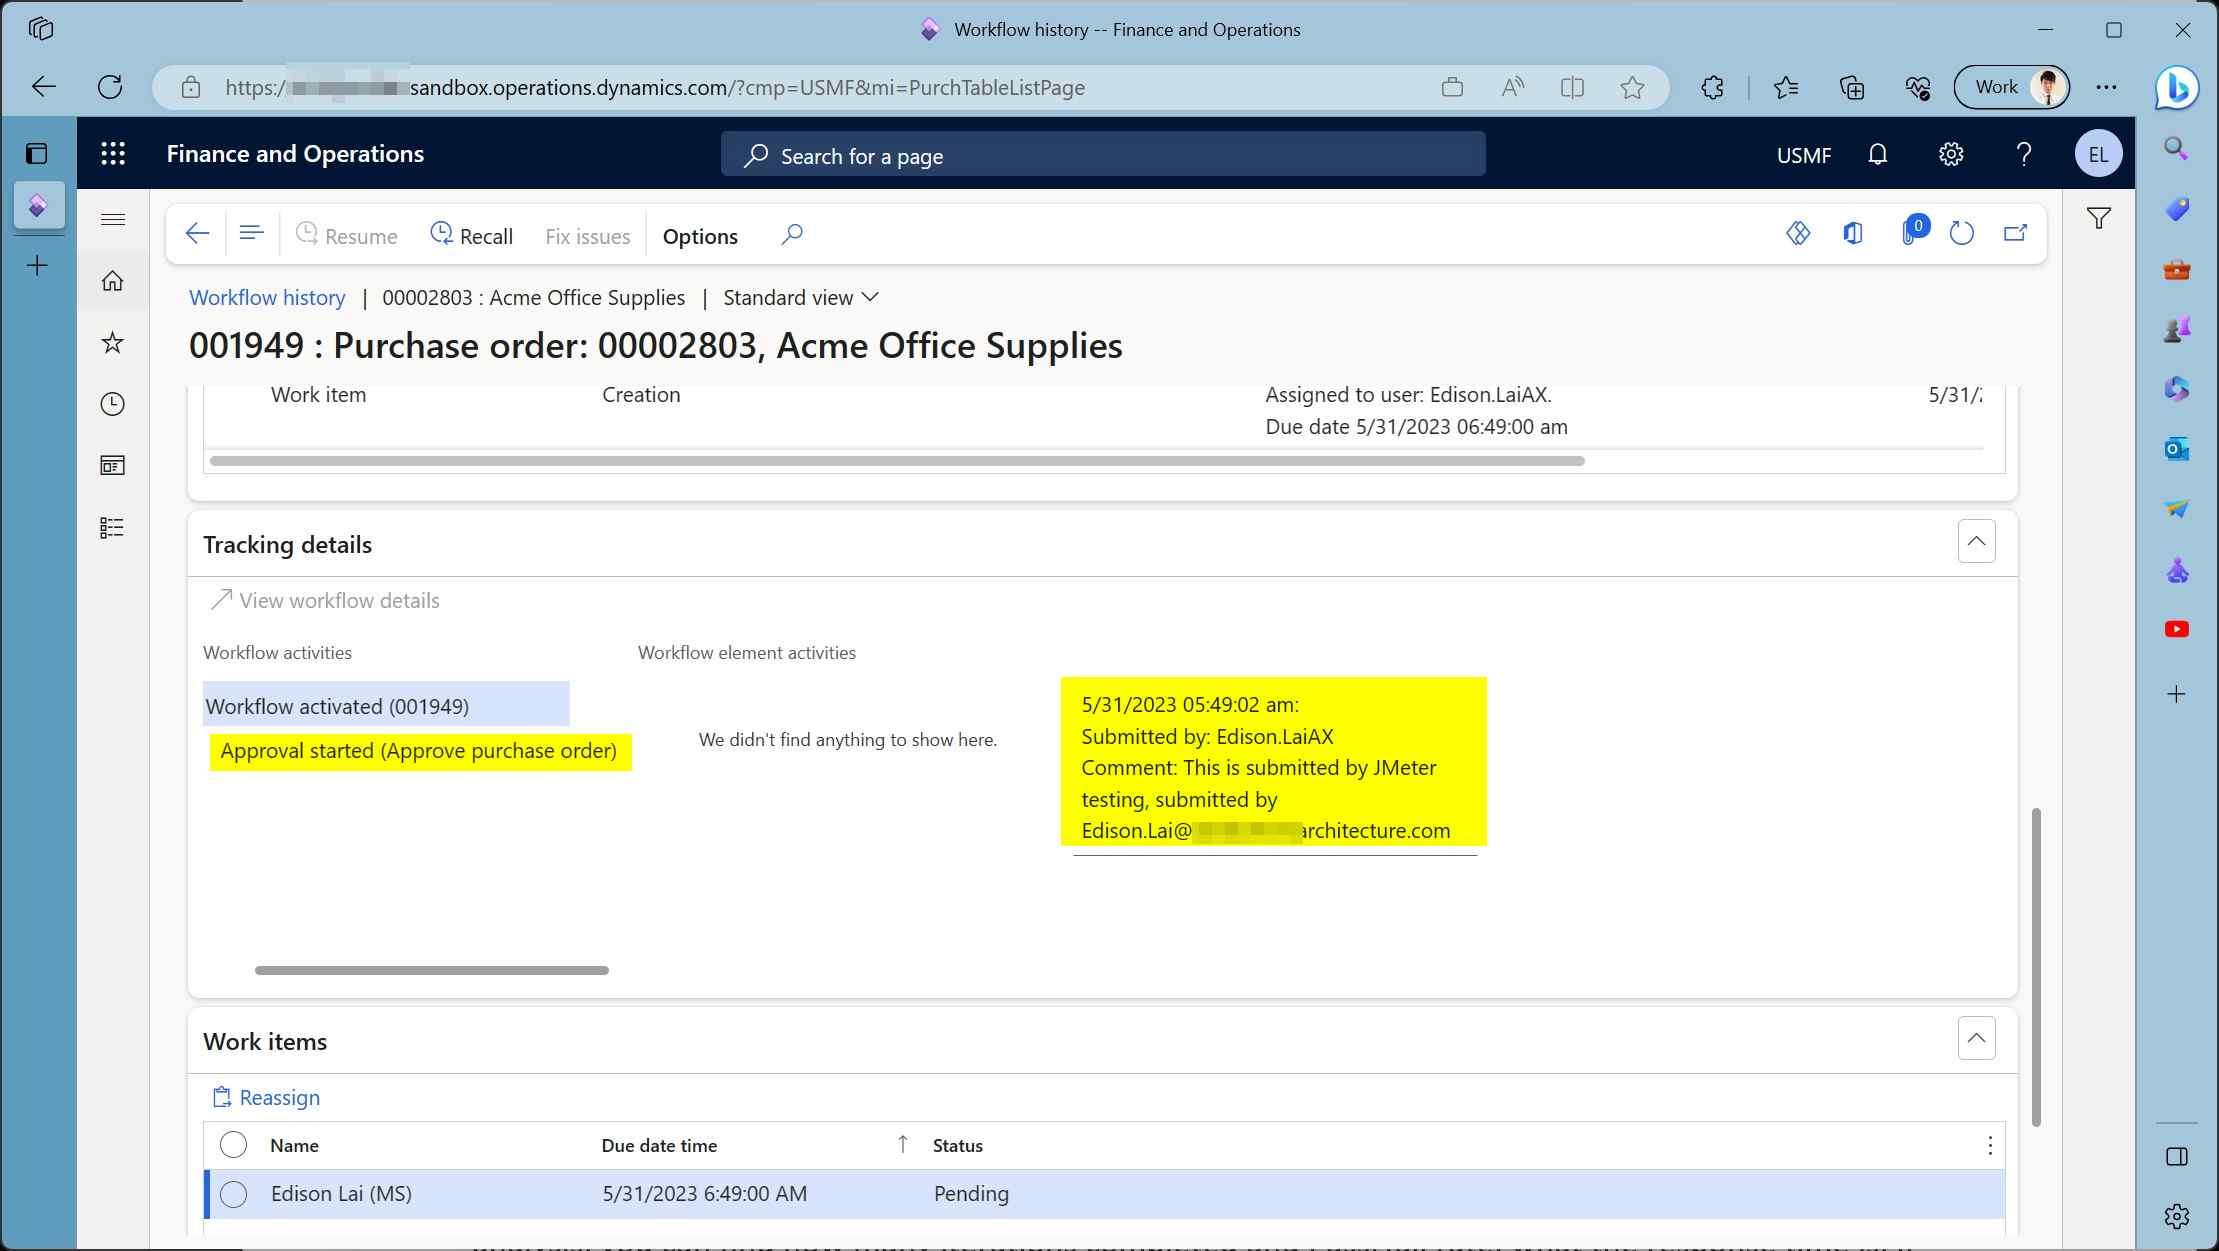
Task: Click the Recall action
Action: point(471,236)
